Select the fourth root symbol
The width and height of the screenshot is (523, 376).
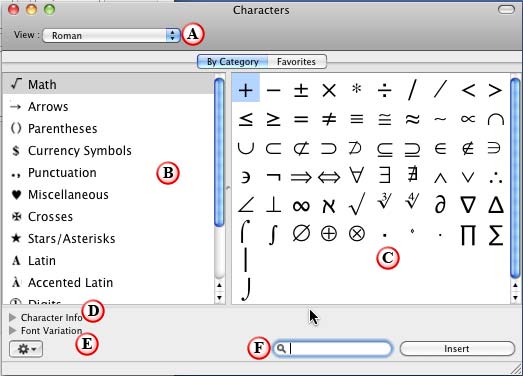click(412, 201)
